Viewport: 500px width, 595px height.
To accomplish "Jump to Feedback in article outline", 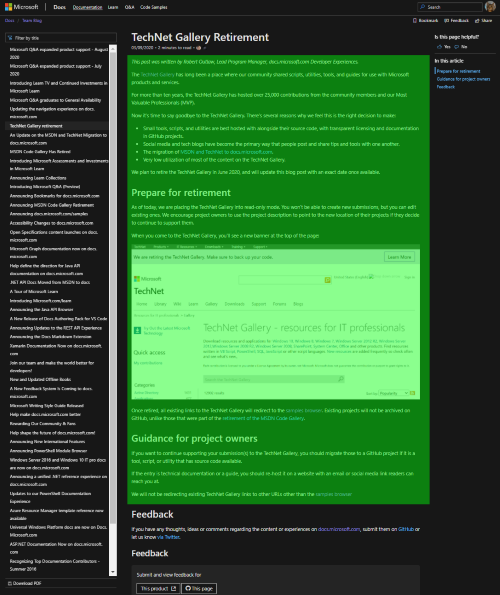I will [445, 87].
